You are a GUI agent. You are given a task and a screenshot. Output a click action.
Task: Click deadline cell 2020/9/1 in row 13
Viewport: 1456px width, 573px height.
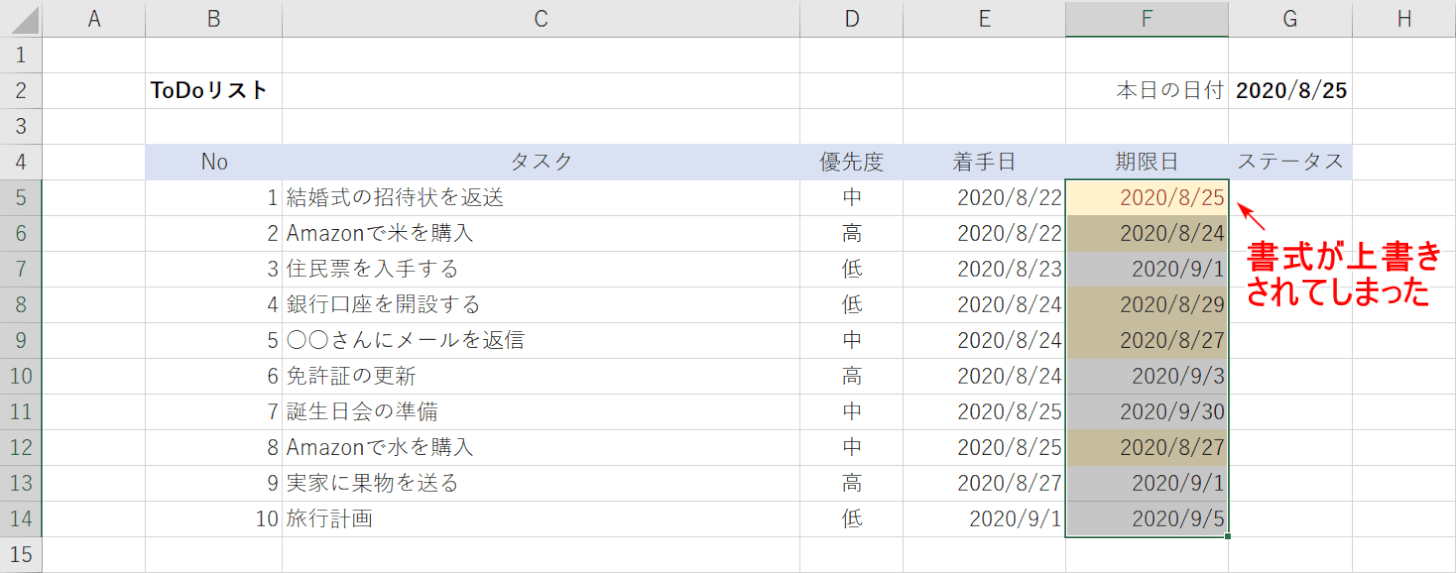coord(1148,484)
